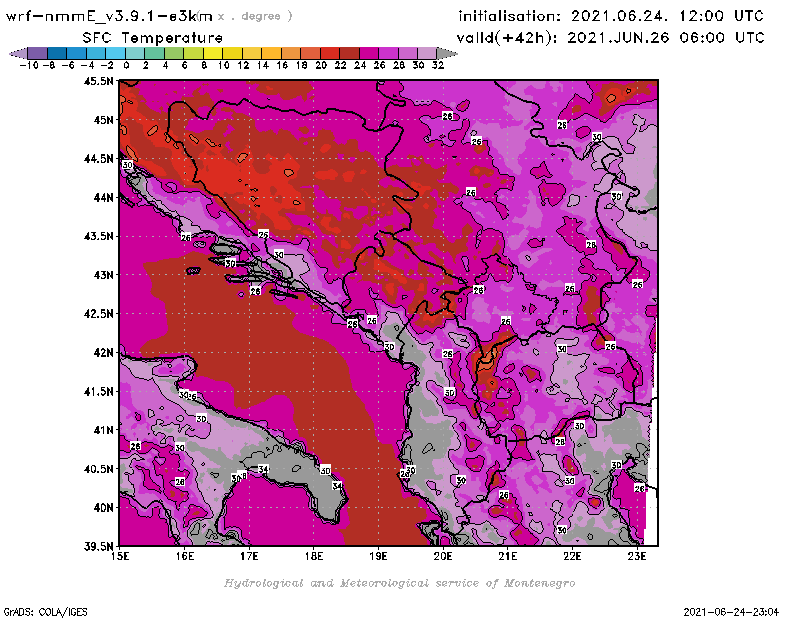Click the 'initialisation: 2021.06.24. 12:00 UTC' line
800x618 pixels.
611,16
